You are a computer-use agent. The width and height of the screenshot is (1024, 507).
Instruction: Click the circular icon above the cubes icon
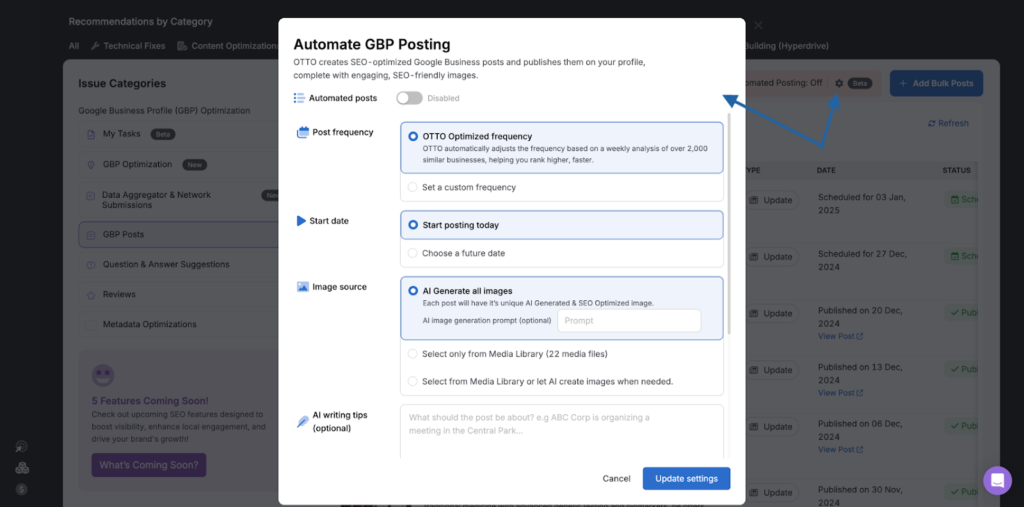click(22, 447)
